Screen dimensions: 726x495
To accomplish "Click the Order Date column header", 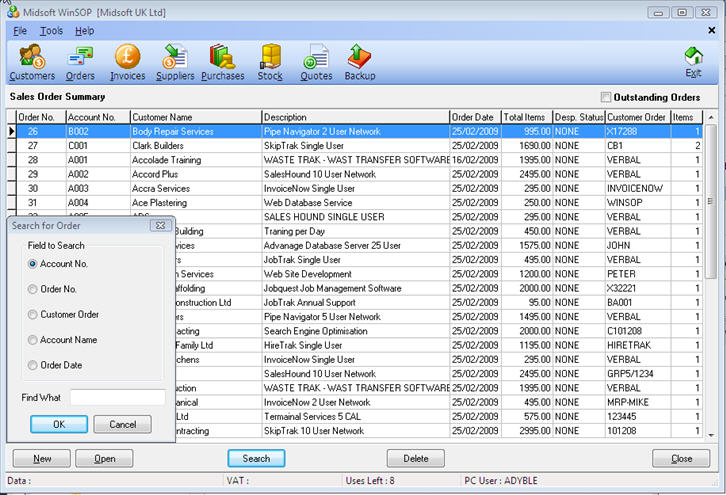I will point(476,117).
